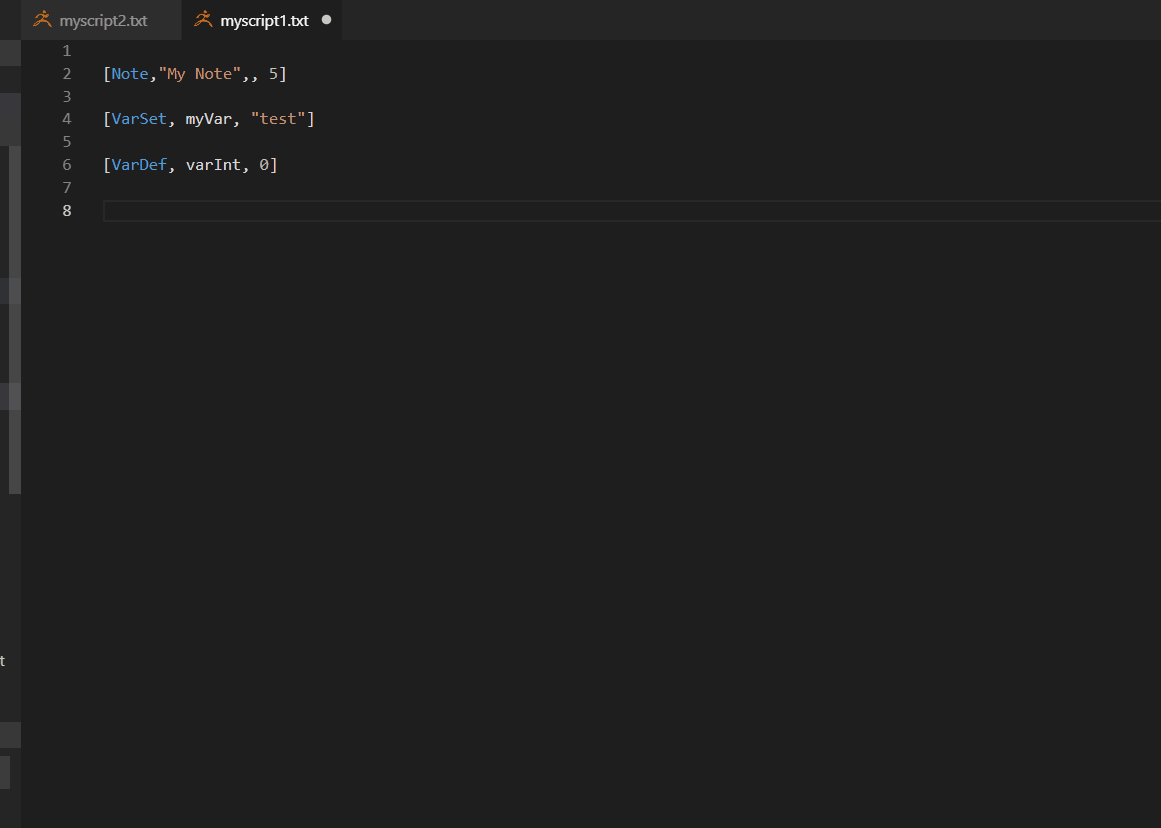
Task: Click line number 2 in the gutter
Action: [66, 73]
